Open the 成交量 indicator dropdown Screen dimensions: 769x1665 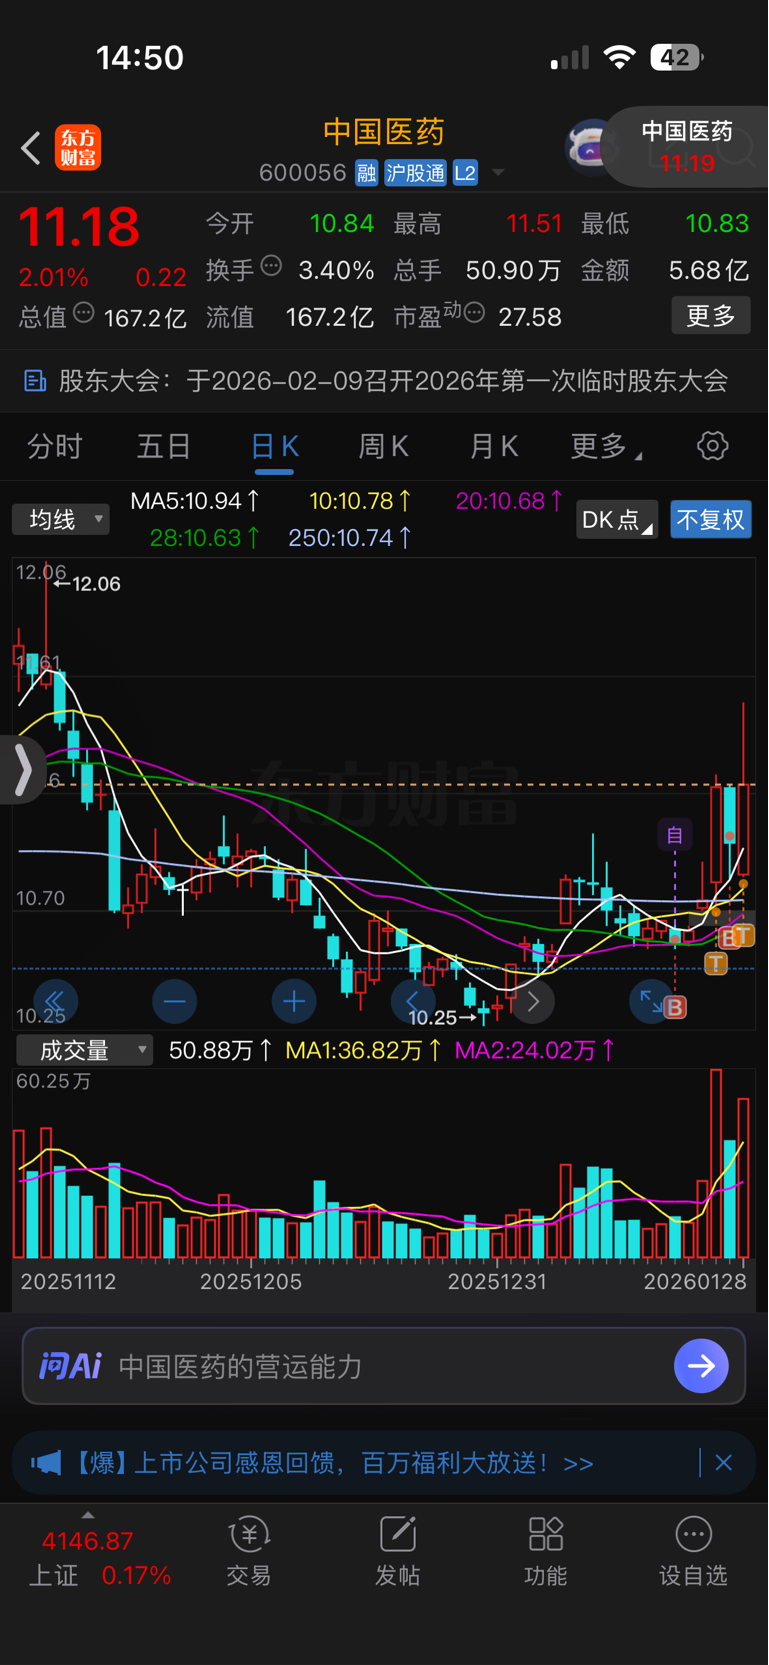pyautogui.click(x=84, y=1050)
